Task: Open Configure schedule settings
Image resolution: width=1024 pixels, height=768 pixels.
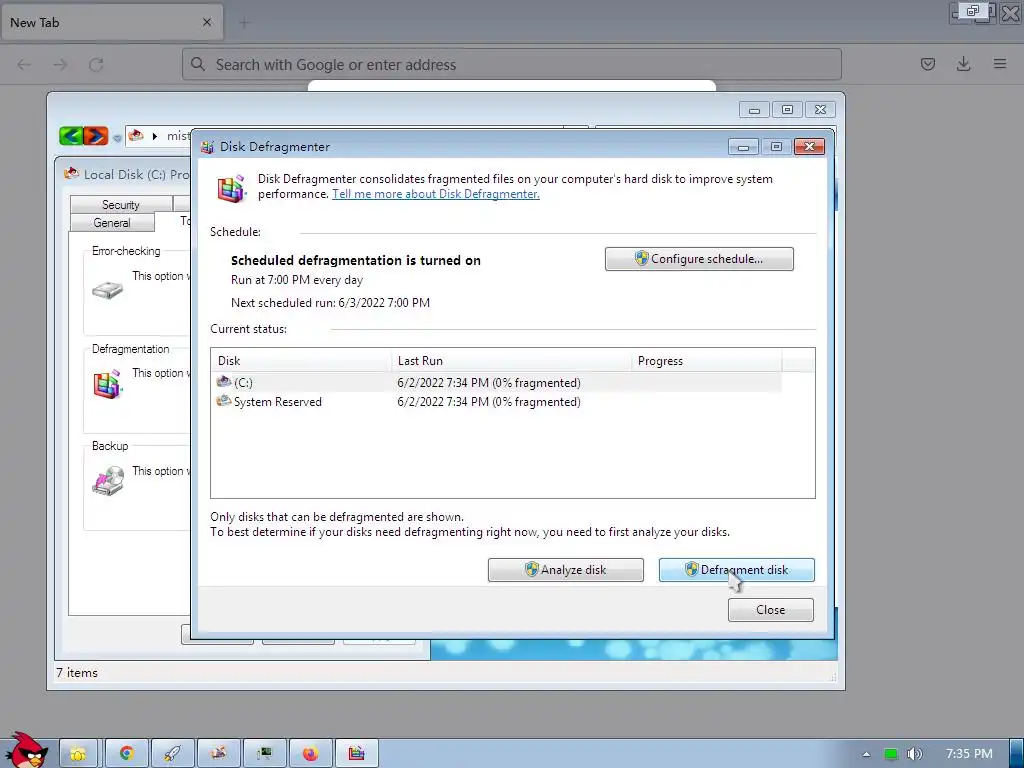Action: point(699,259)
